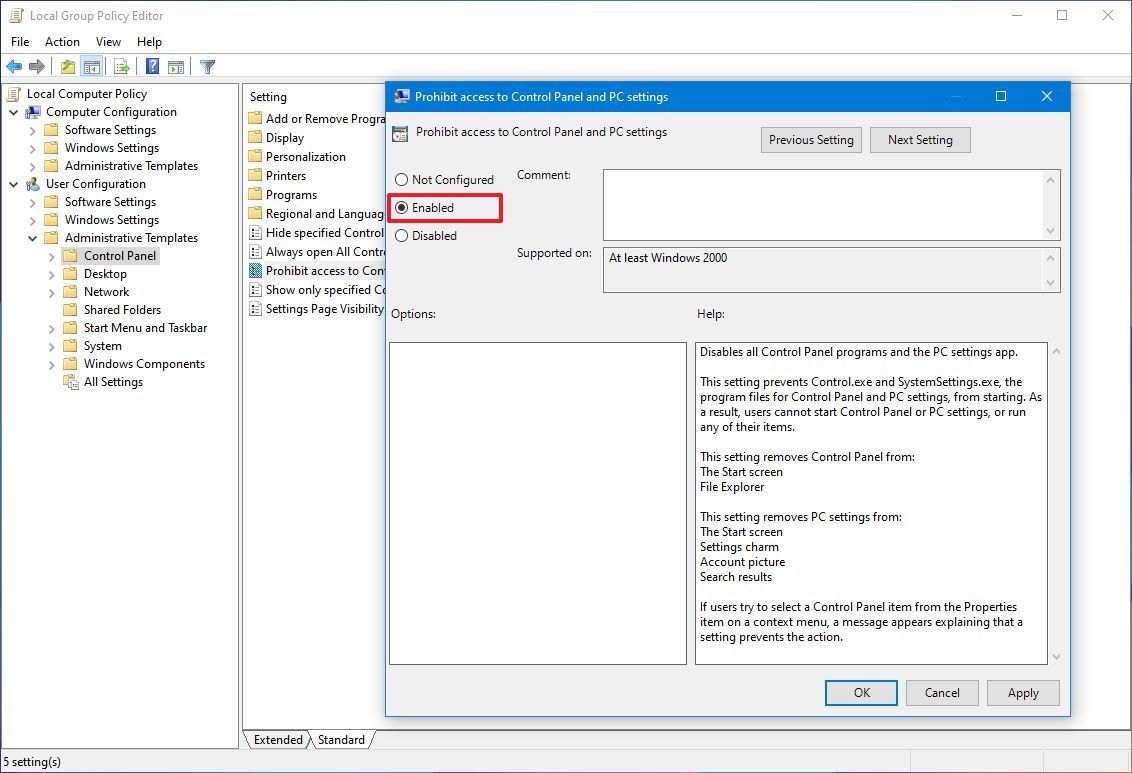Select the Disabled radio button
Screen dimensions: 1132x773
[x=402, y=235]
